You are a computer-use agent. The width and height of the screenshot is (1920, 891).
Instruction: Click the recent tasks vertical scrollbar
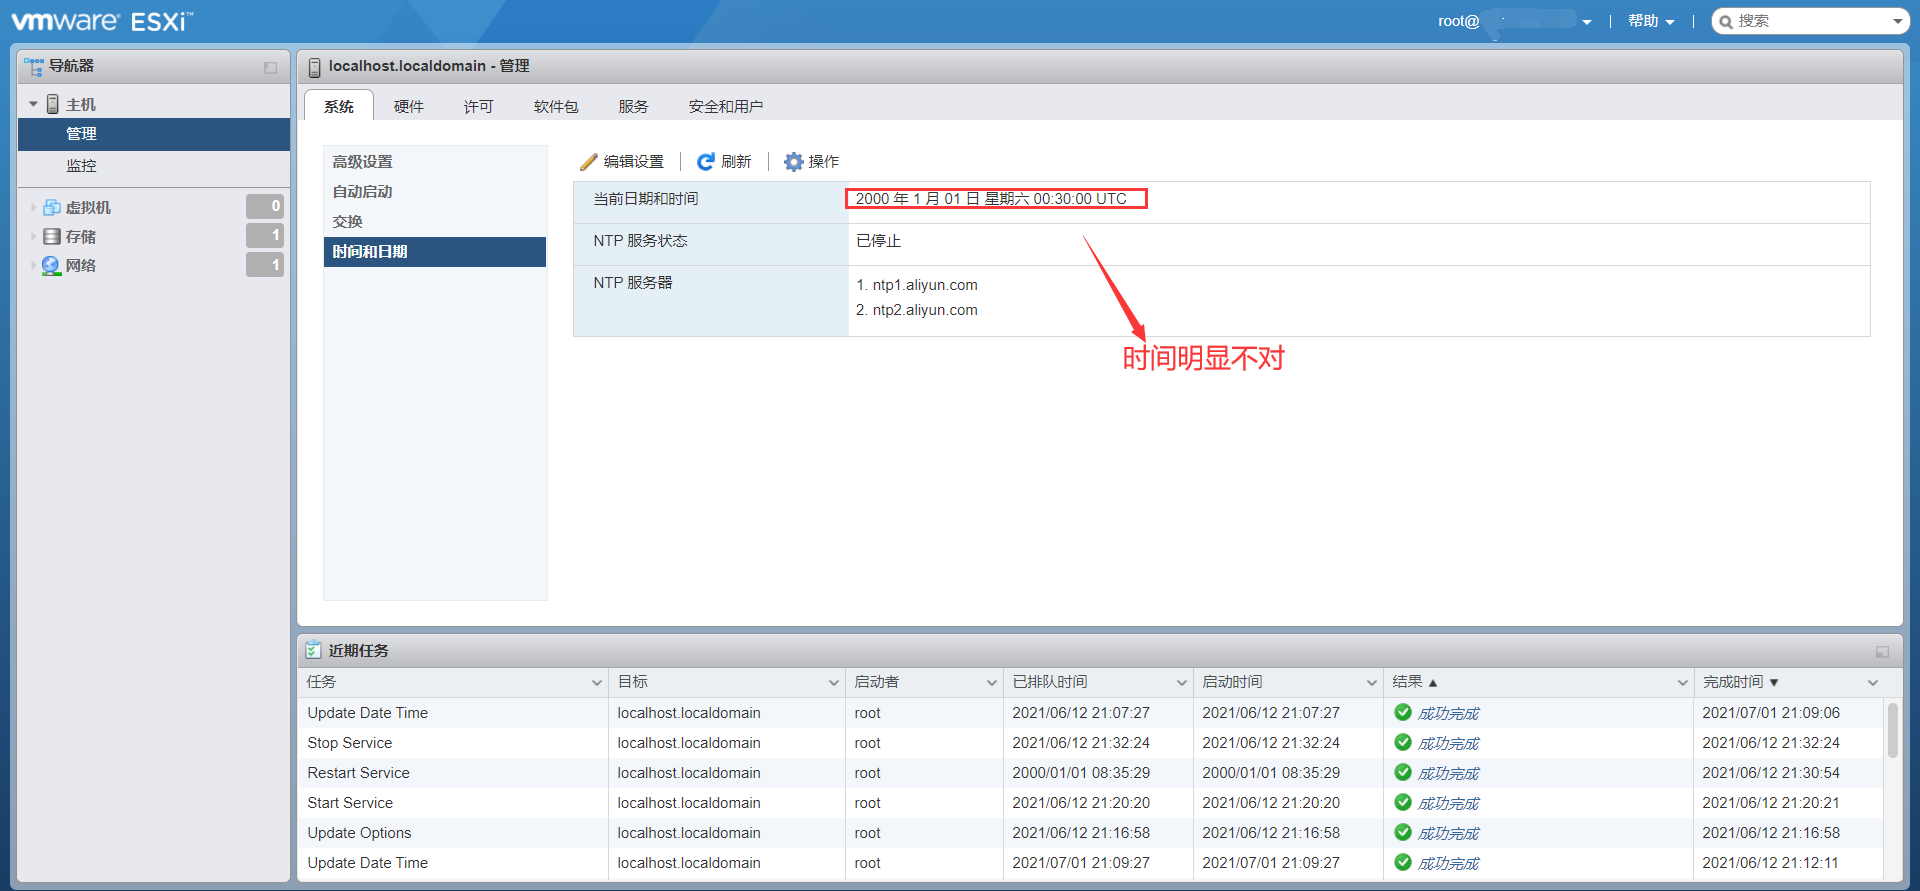click(x=1892, y=730)
